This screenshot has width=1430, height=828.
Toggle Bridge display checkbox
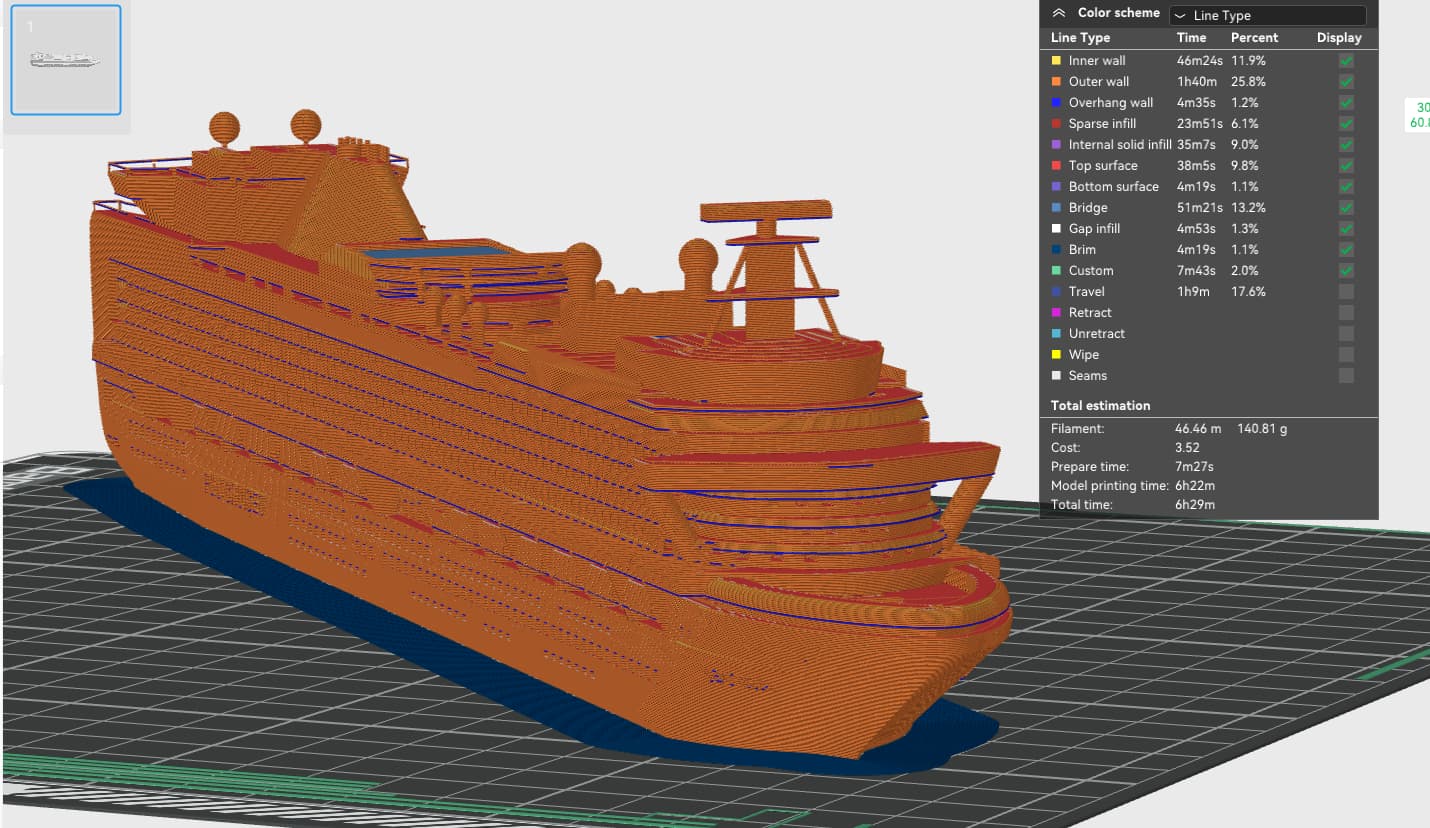(x=1346, y=207)
